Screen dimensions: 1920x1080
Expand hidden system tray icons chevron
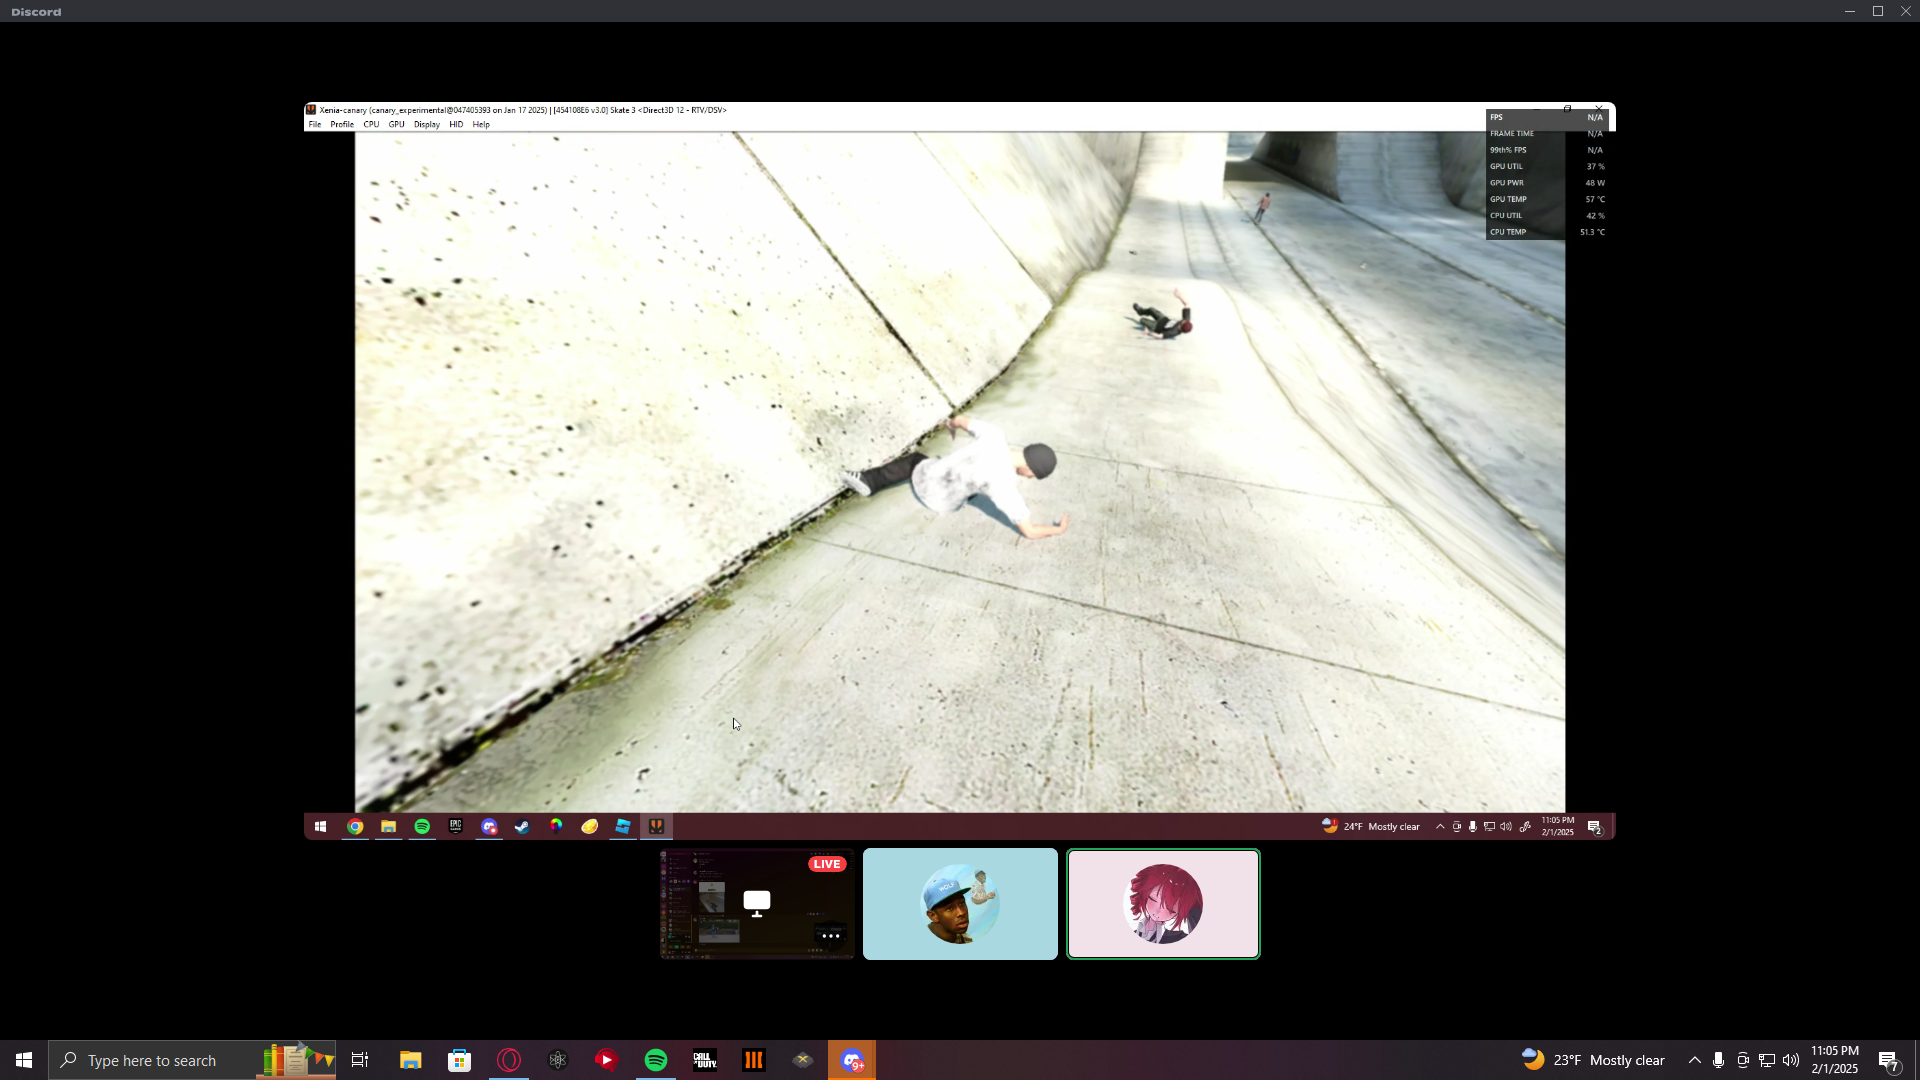click(1694, 1060)
